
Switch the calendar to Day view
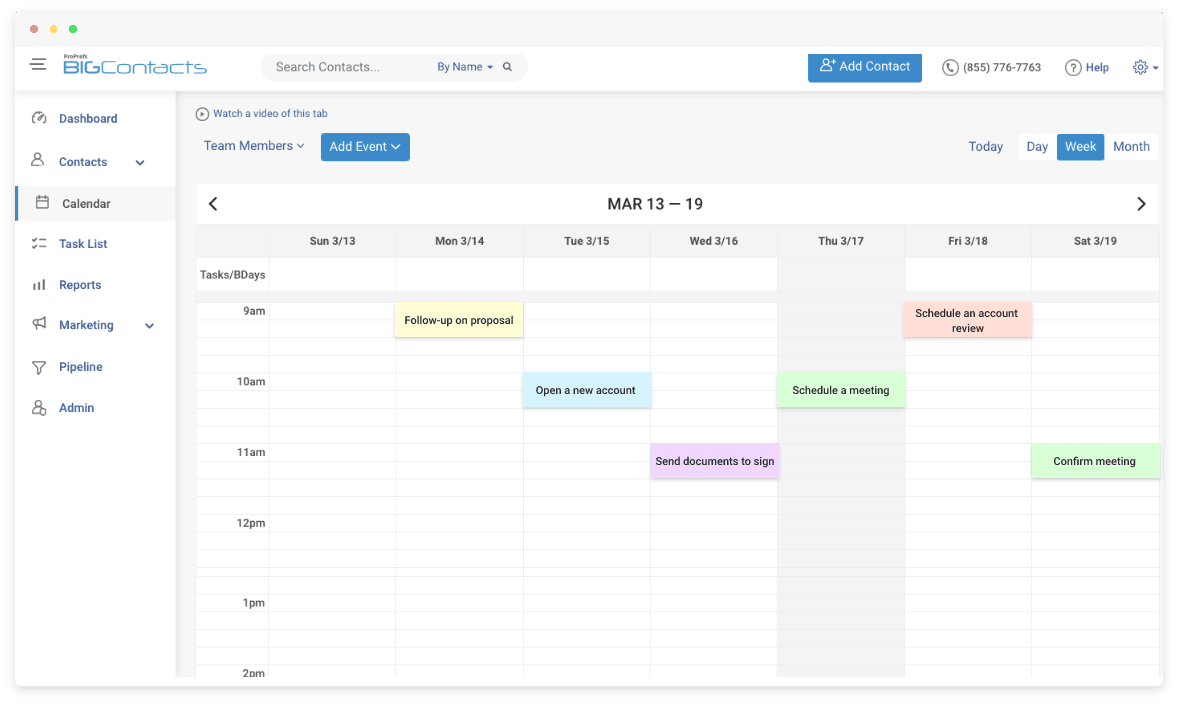(1036, 146)
